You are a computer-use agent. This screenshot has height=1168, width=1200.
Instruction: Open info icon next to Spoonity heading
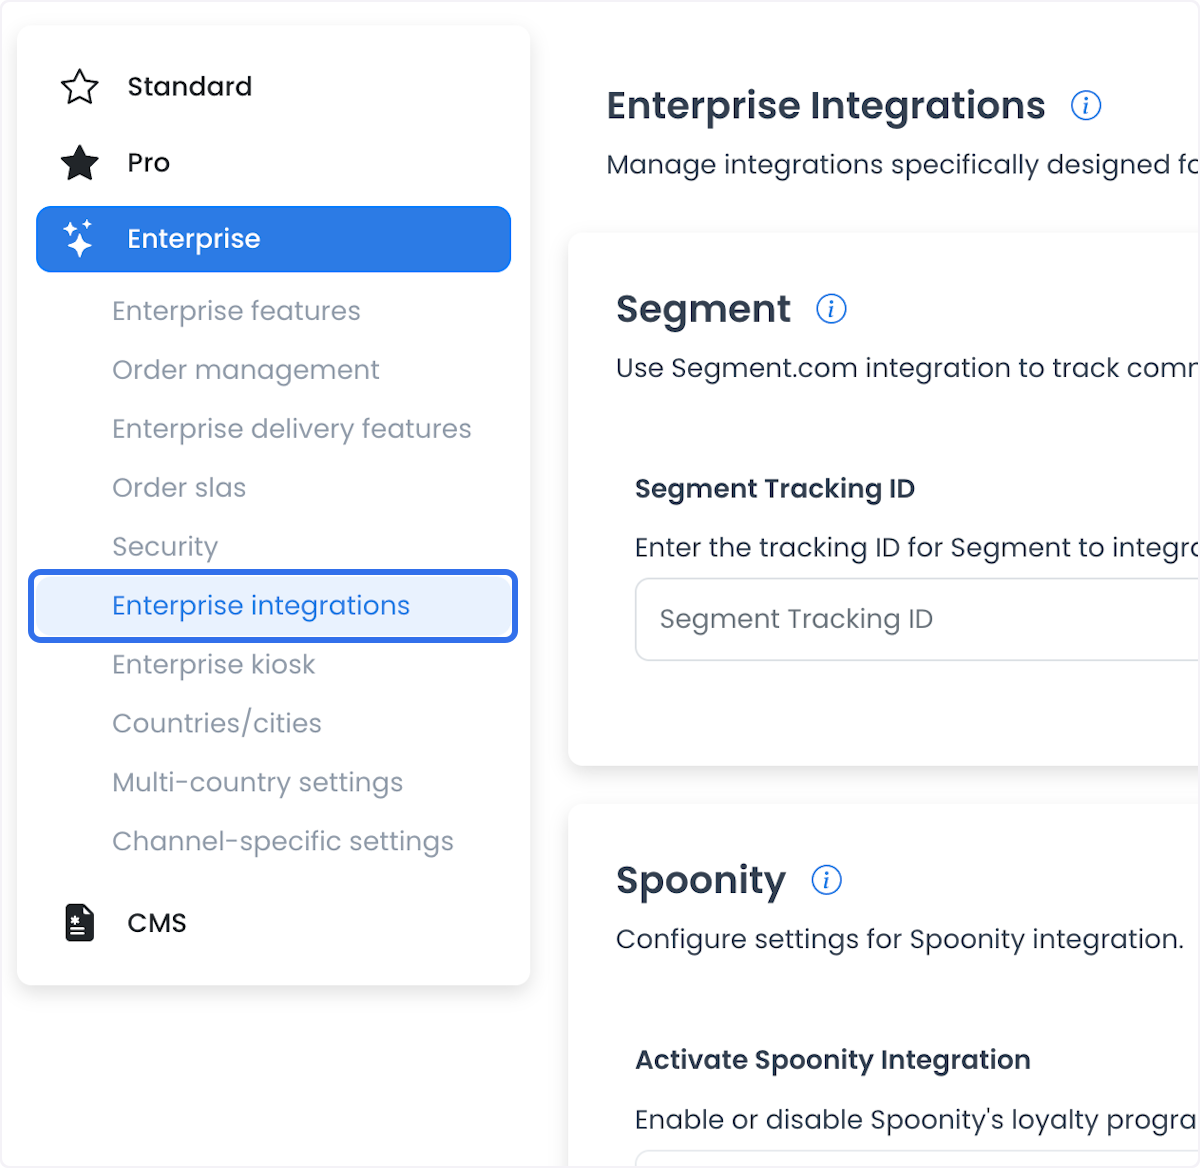point(826,880)
